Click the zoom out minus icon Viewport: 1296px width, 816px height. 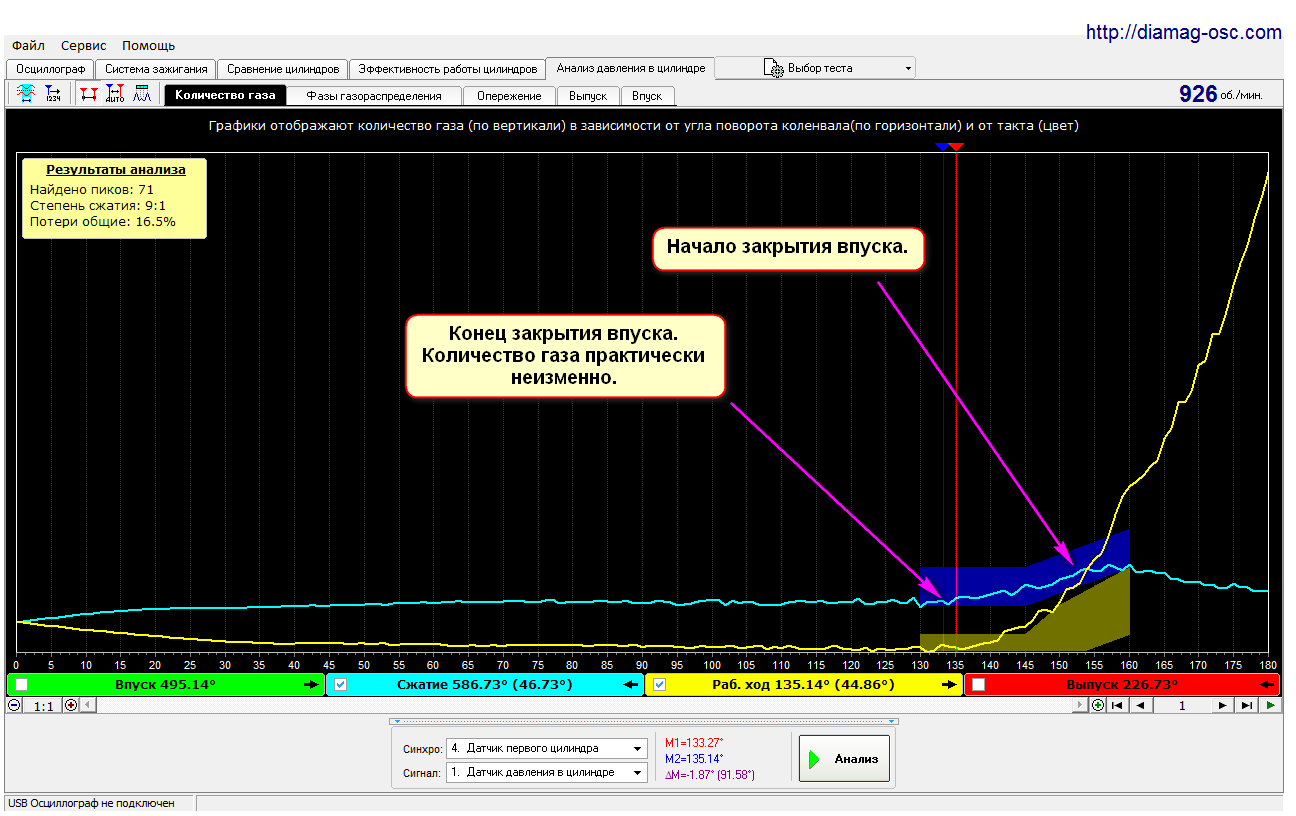(x=14, y=705)
